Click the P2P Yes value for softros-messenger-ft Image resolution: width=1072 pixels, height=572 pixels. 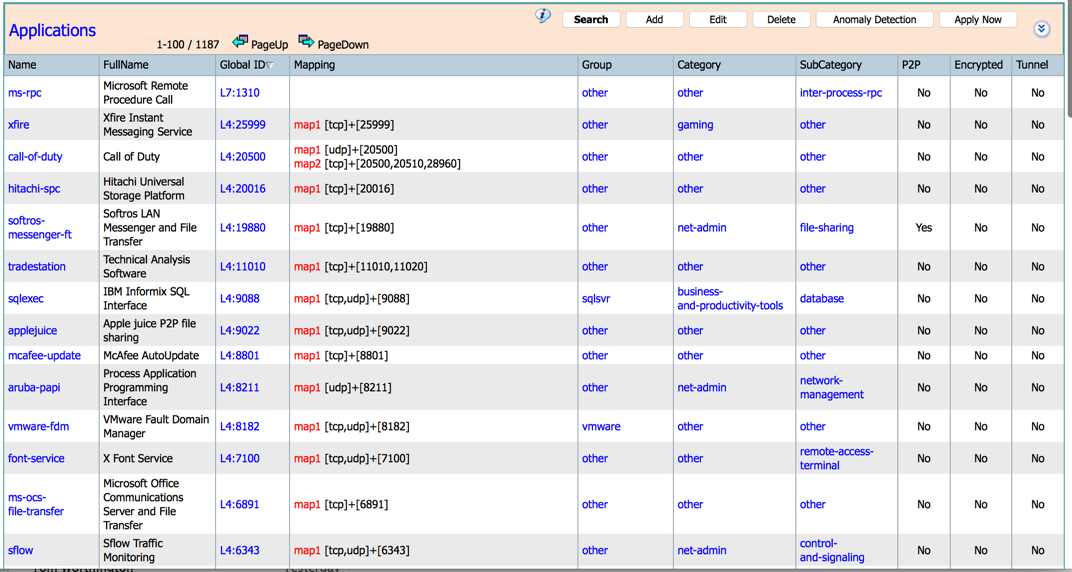pyautogui.click(x=924, y=228)
